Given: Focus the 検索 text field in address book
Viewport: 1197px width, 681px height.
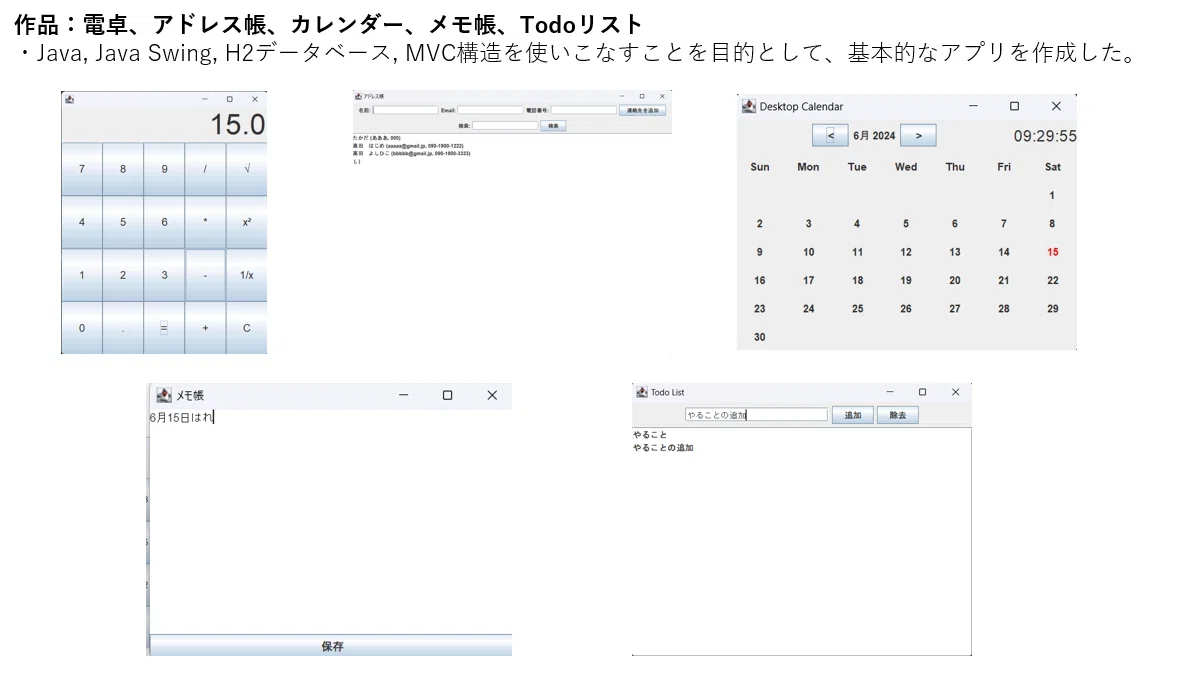Looking at the screenshot, I should [x=505, y=125].
